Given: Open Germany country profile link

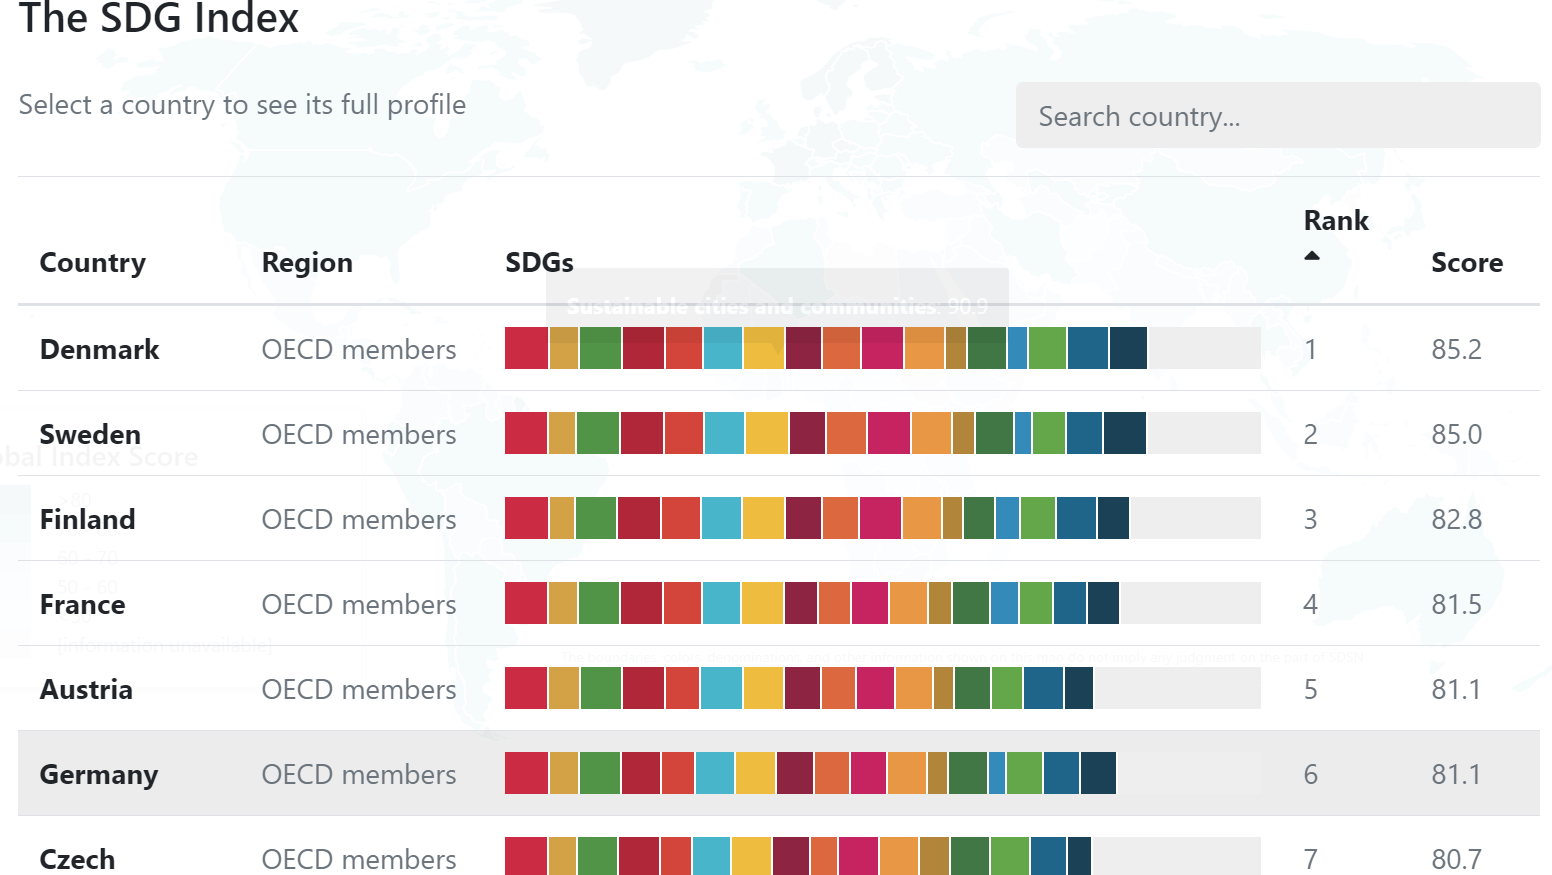Looking at the screenshot, I should pos(98,774).
